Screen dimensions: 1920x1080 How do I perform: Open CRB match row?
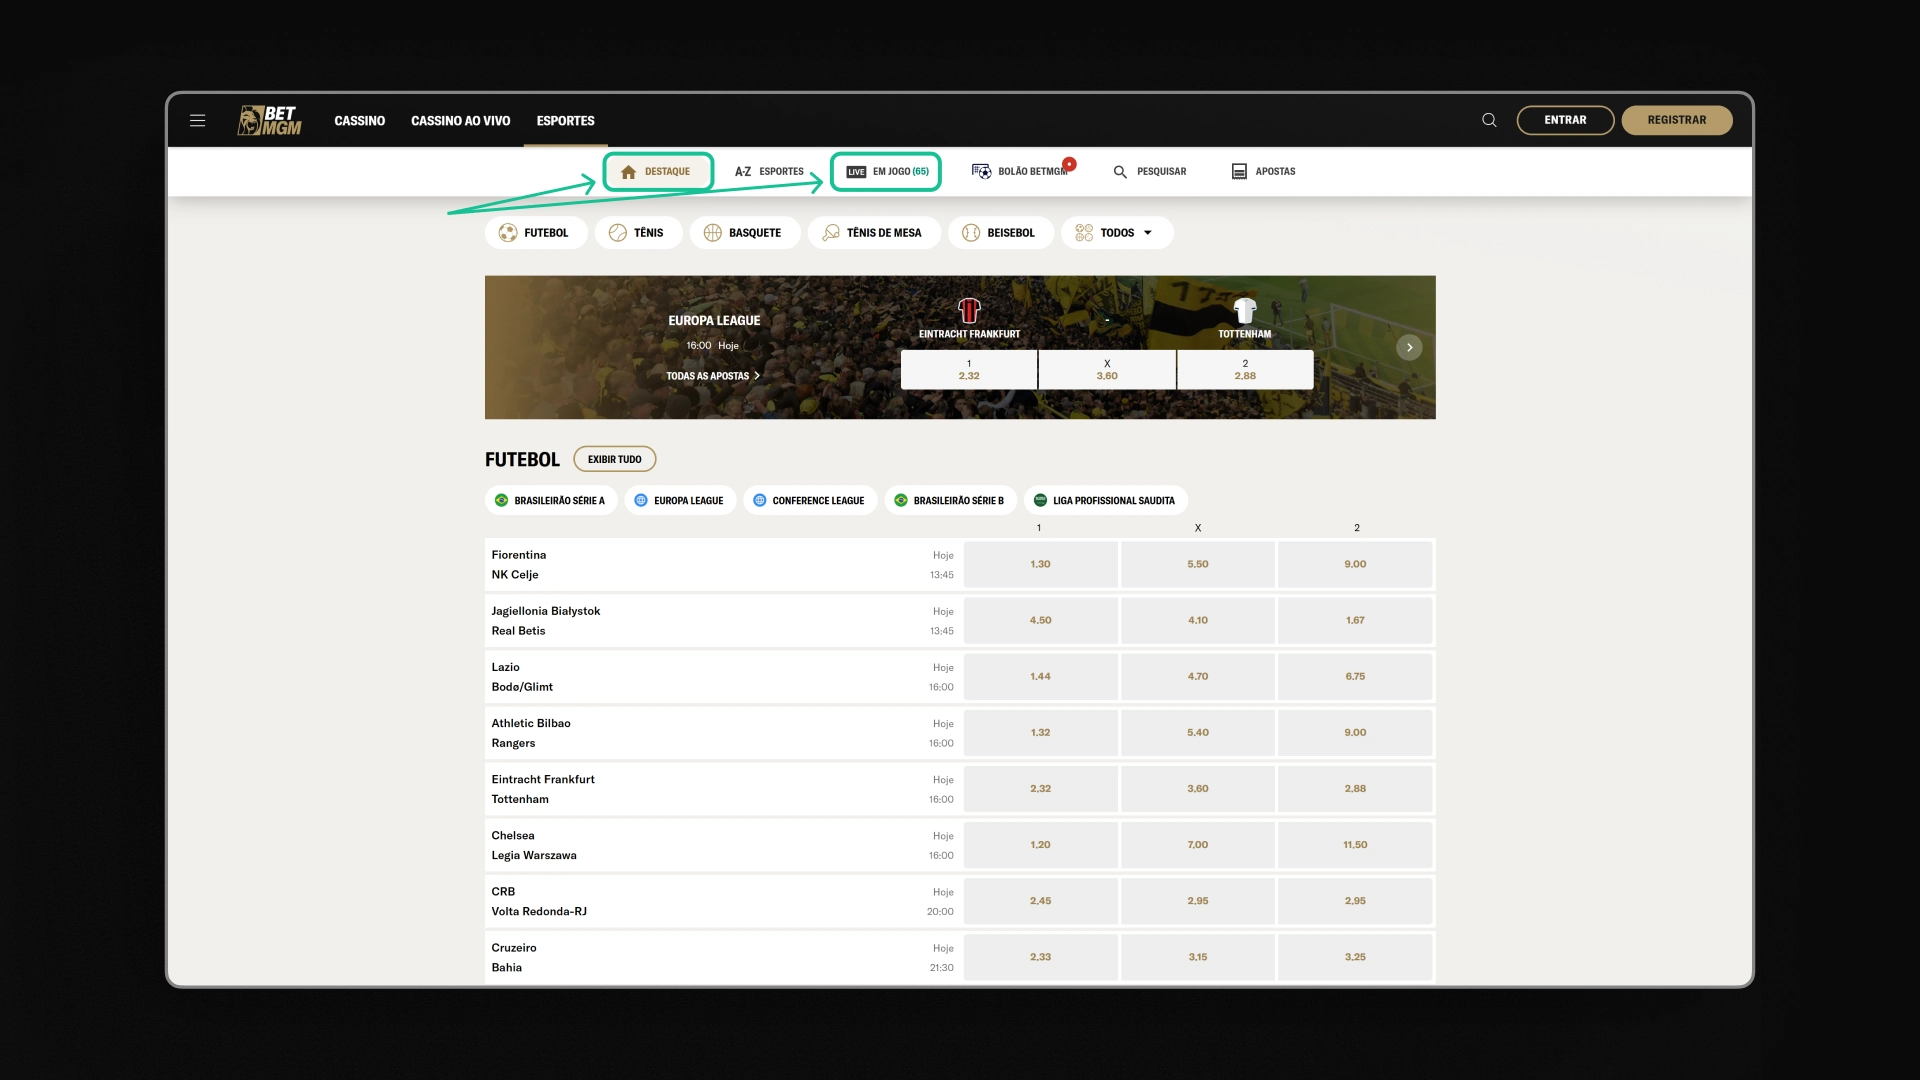point(723,900)
